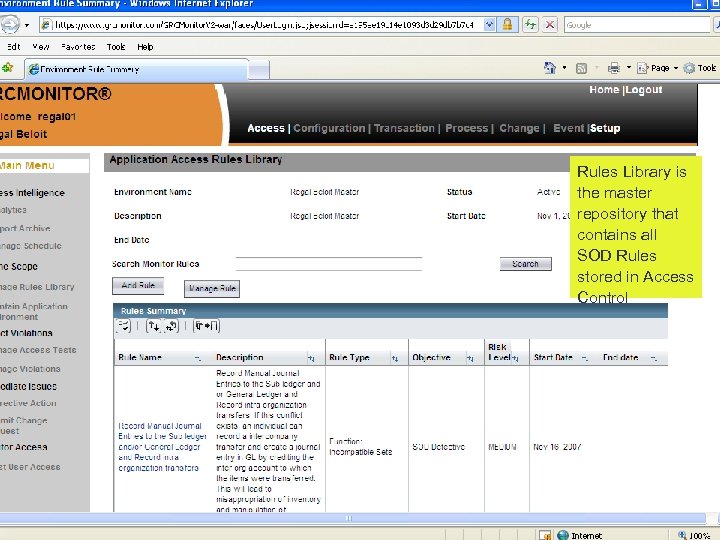Click the select-all checklist icon in Rules Summary
Screen dimensions: 720x540
[x=124, y=326]
